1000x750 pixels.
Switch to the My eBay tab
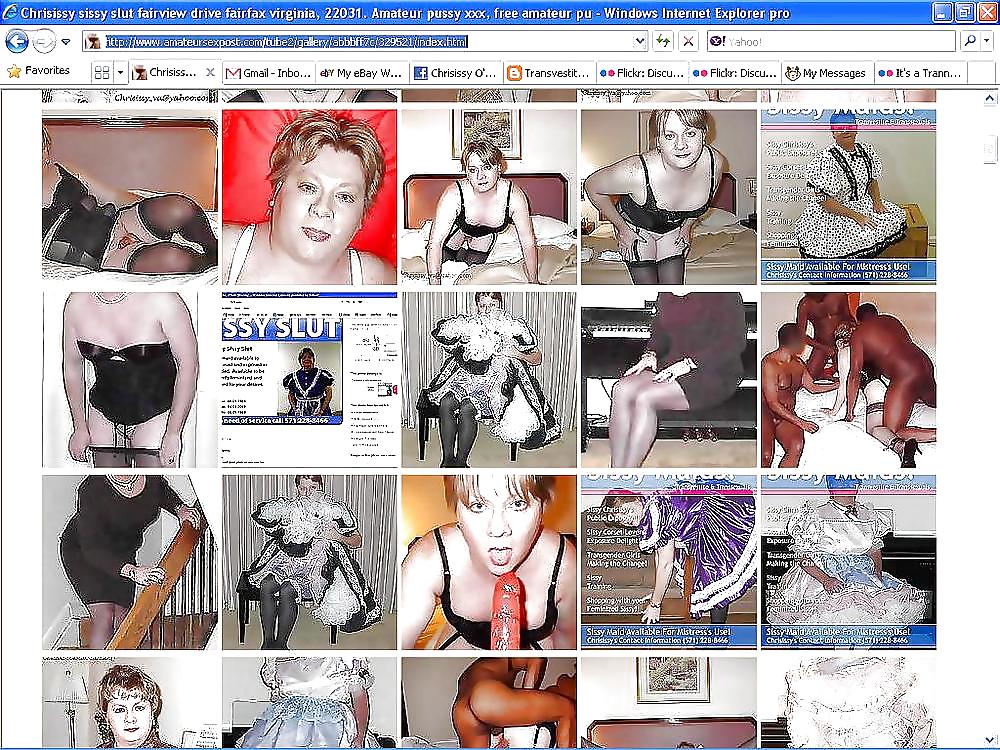point(362,73)
